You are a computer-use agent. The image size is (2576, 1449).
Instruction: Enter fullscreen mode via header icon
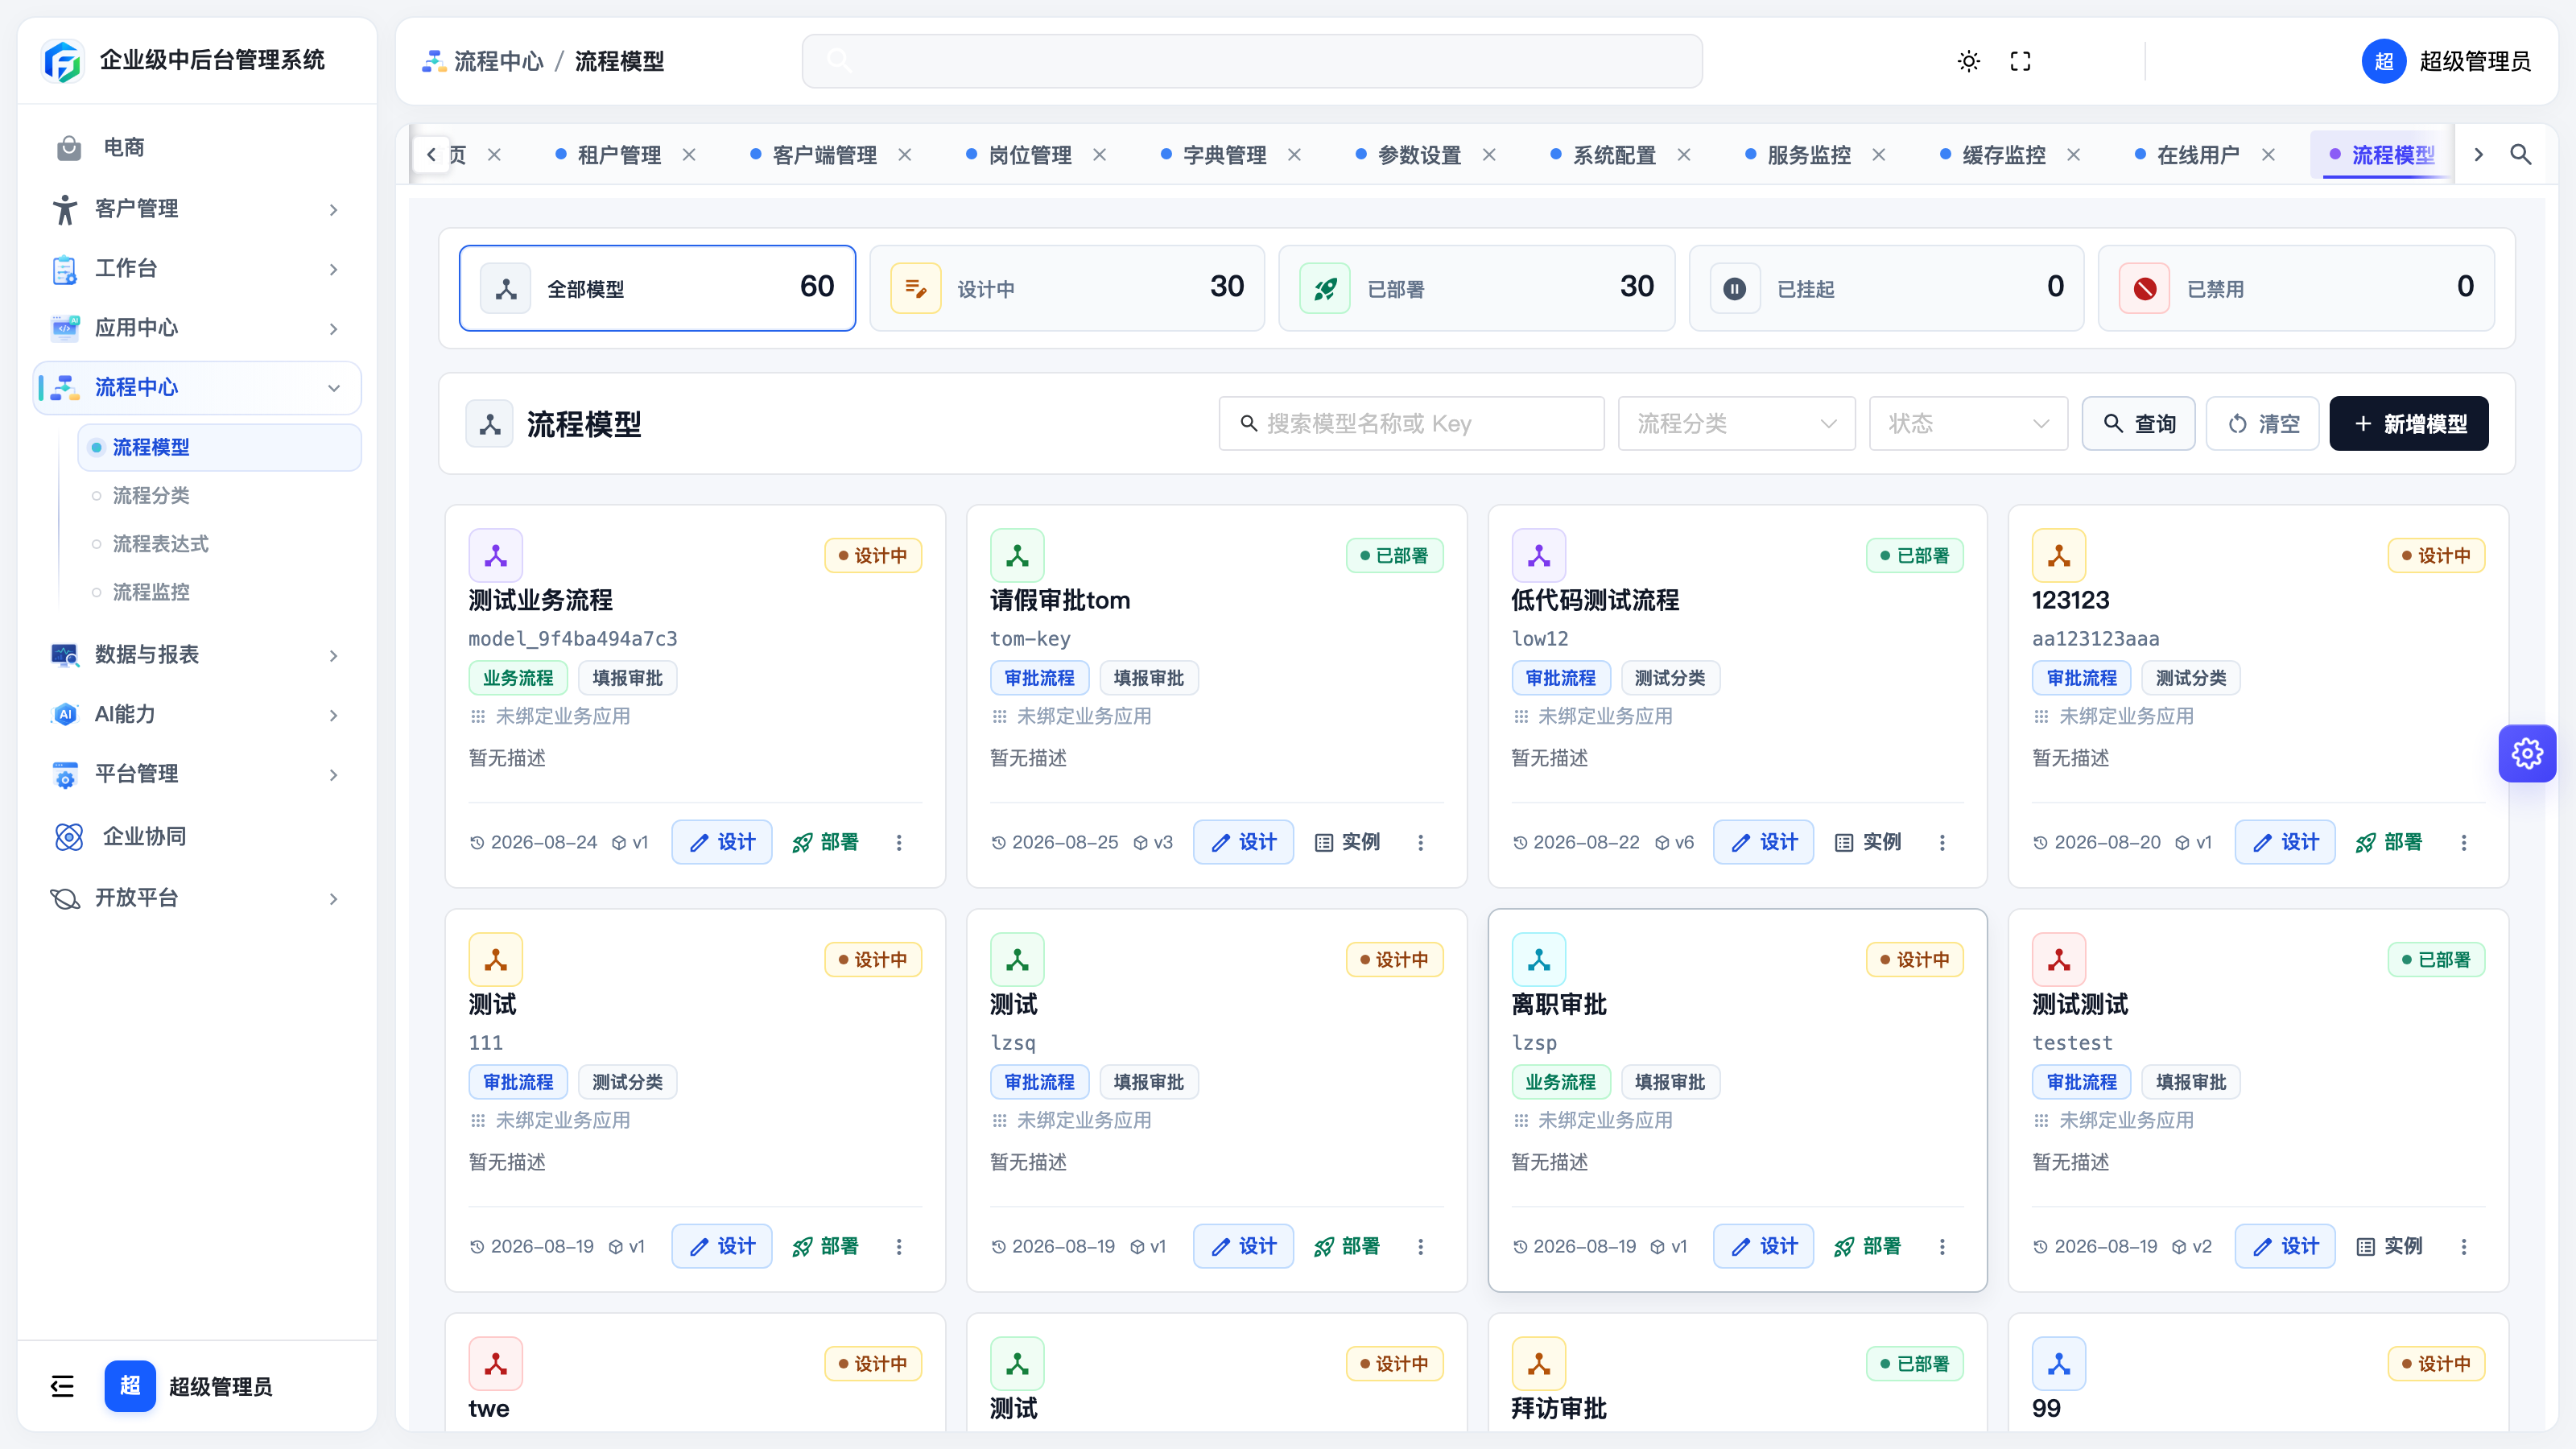click(2020, 61)
